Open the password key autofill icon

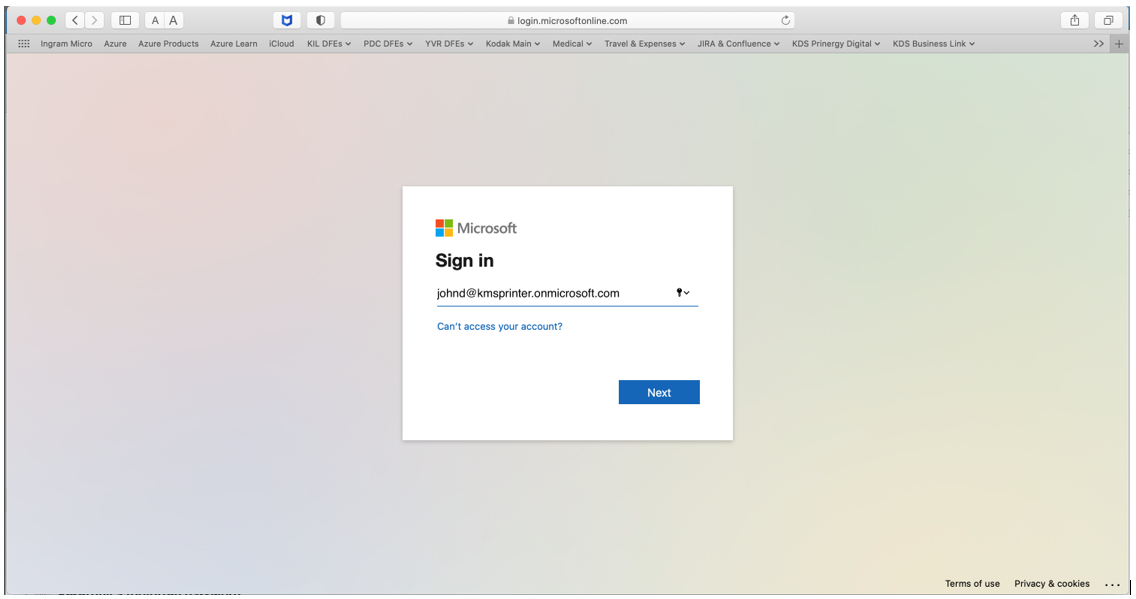click(682, 293)
